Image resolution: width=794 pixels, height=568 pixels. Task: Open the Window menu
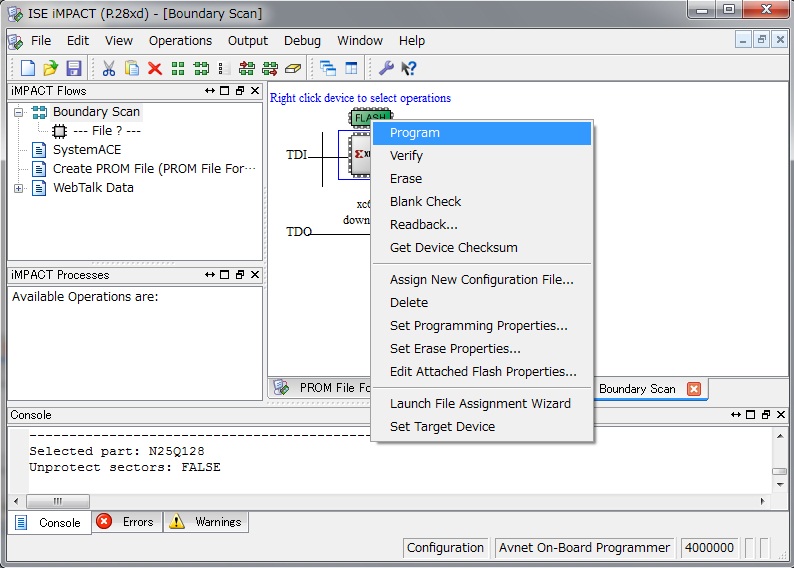point(360,40)
